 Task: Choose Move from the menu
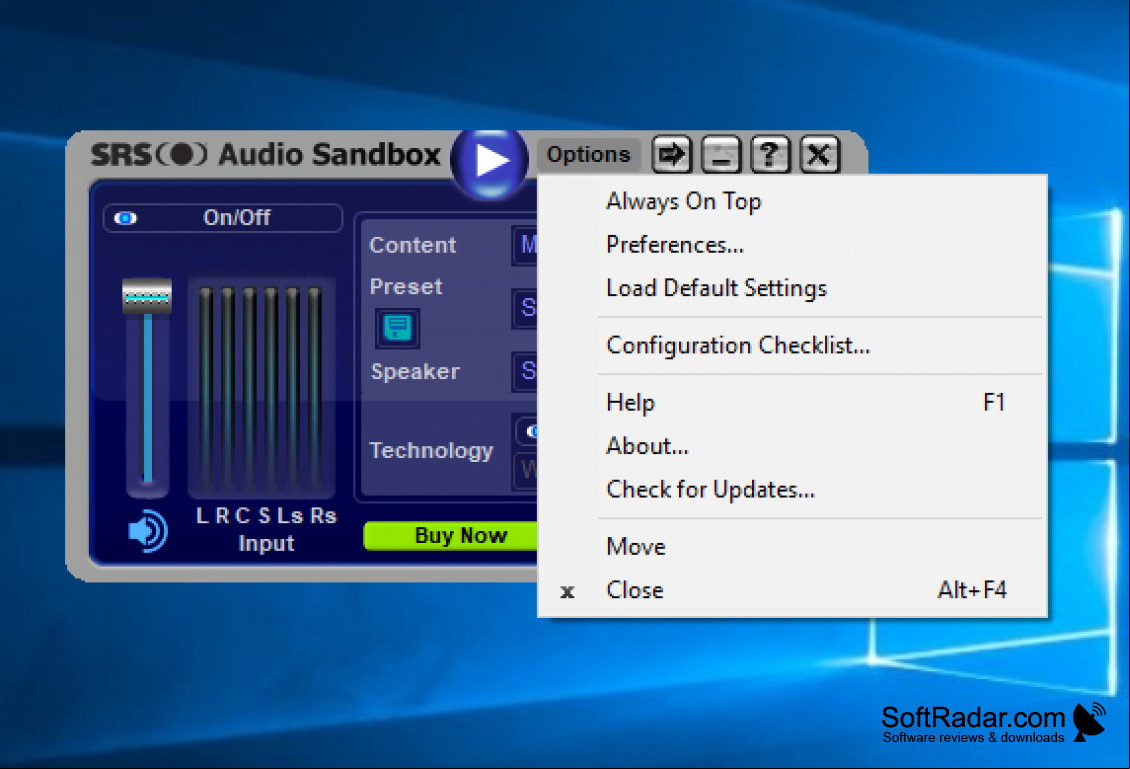[793, 546]
